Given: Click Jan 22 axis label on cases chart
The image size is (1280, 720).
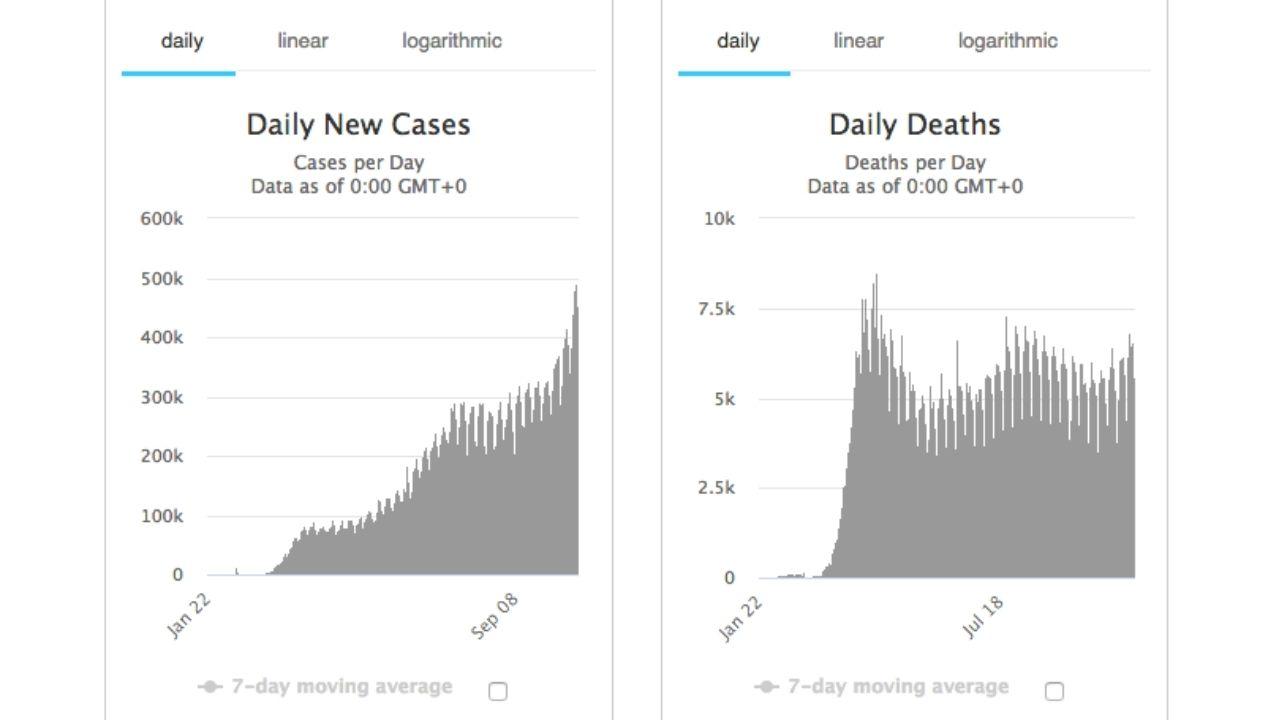Looking at the screenshot, I should point(190,617).
